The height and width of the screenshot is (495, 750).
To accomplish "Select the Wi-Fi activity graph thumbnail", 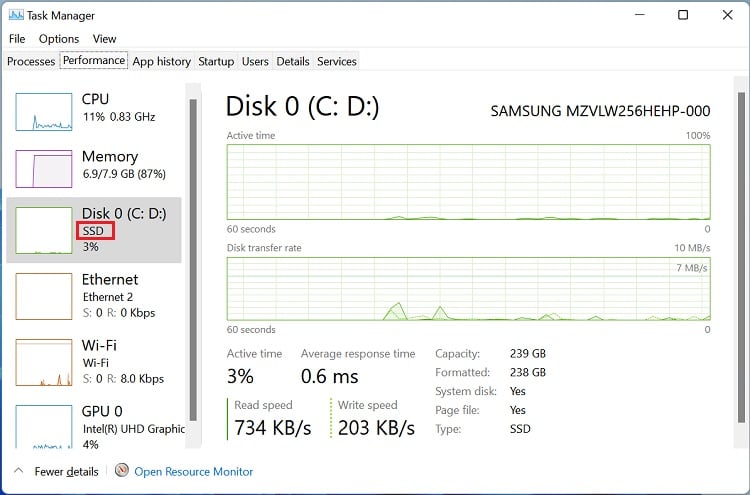I will coord(44,363).
